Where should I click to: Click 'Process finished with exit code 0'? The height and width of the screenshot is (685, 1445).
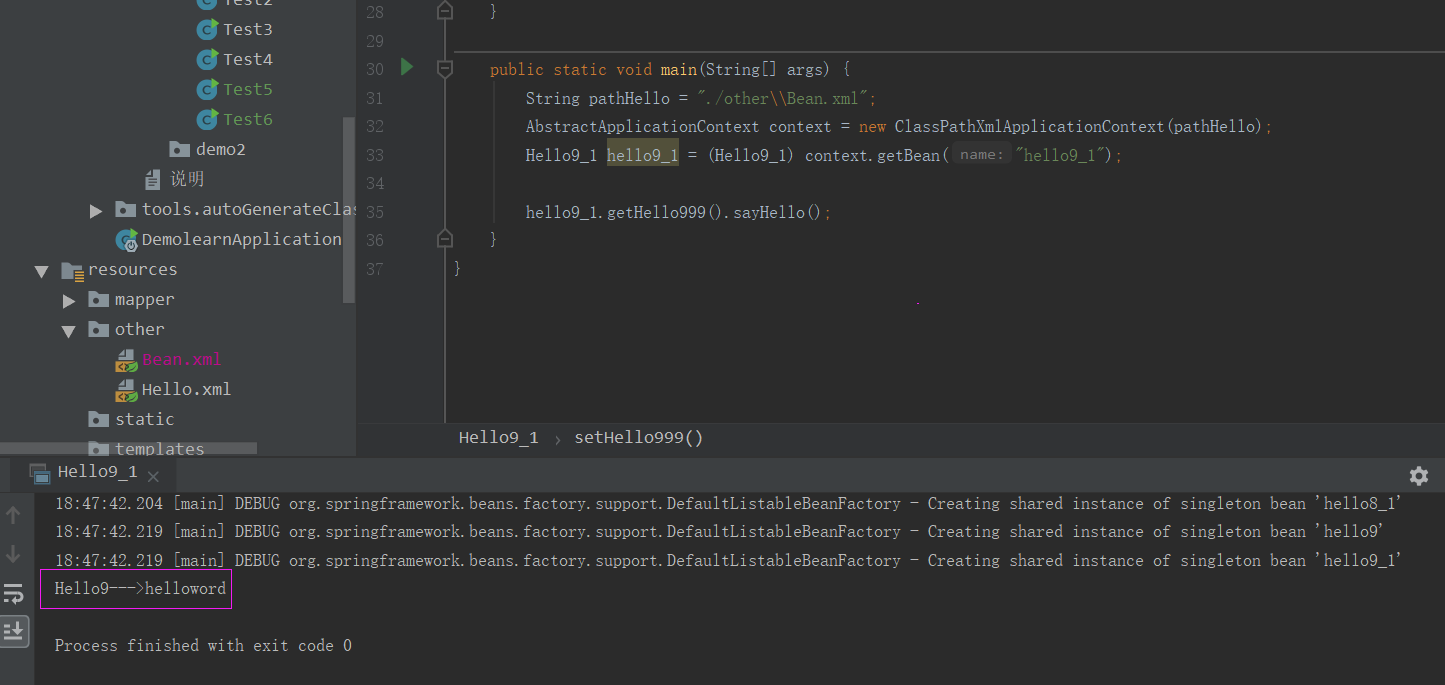tap(203, 646)
